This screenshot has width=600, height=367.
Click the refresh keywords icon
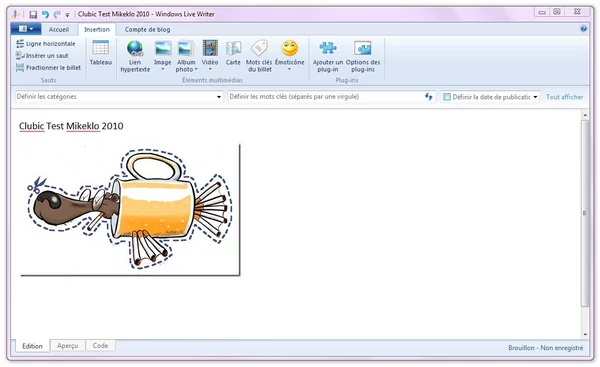point(429,97)
